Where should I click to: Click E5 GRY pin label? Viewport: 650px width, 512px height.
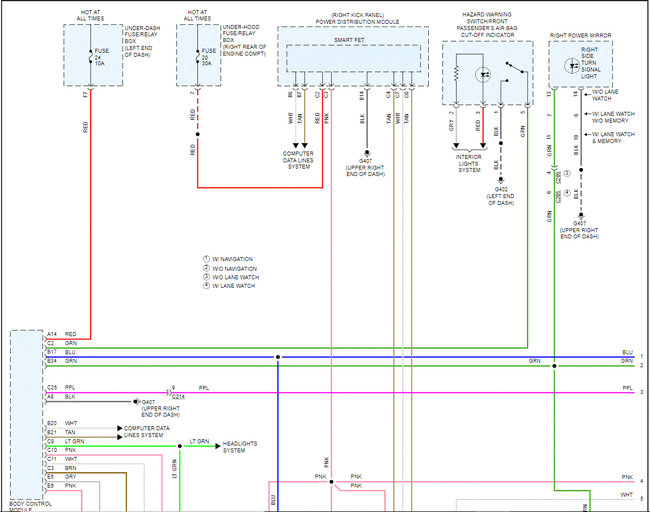pos(61,477)
